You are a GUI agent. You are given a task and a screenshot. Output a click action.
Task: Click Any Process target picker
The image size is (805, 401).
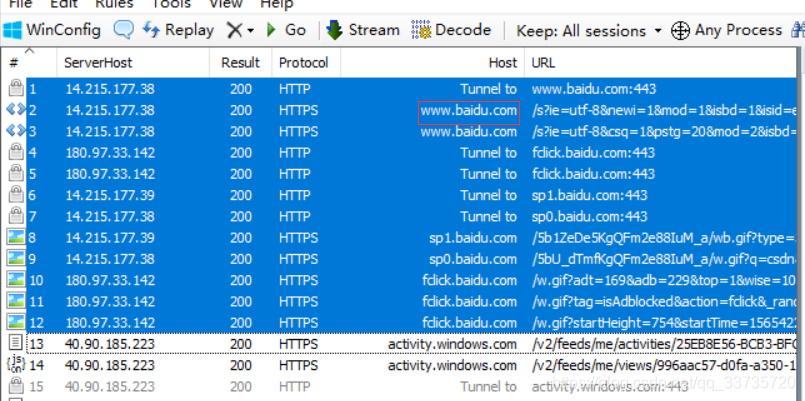tap(726, 31)
